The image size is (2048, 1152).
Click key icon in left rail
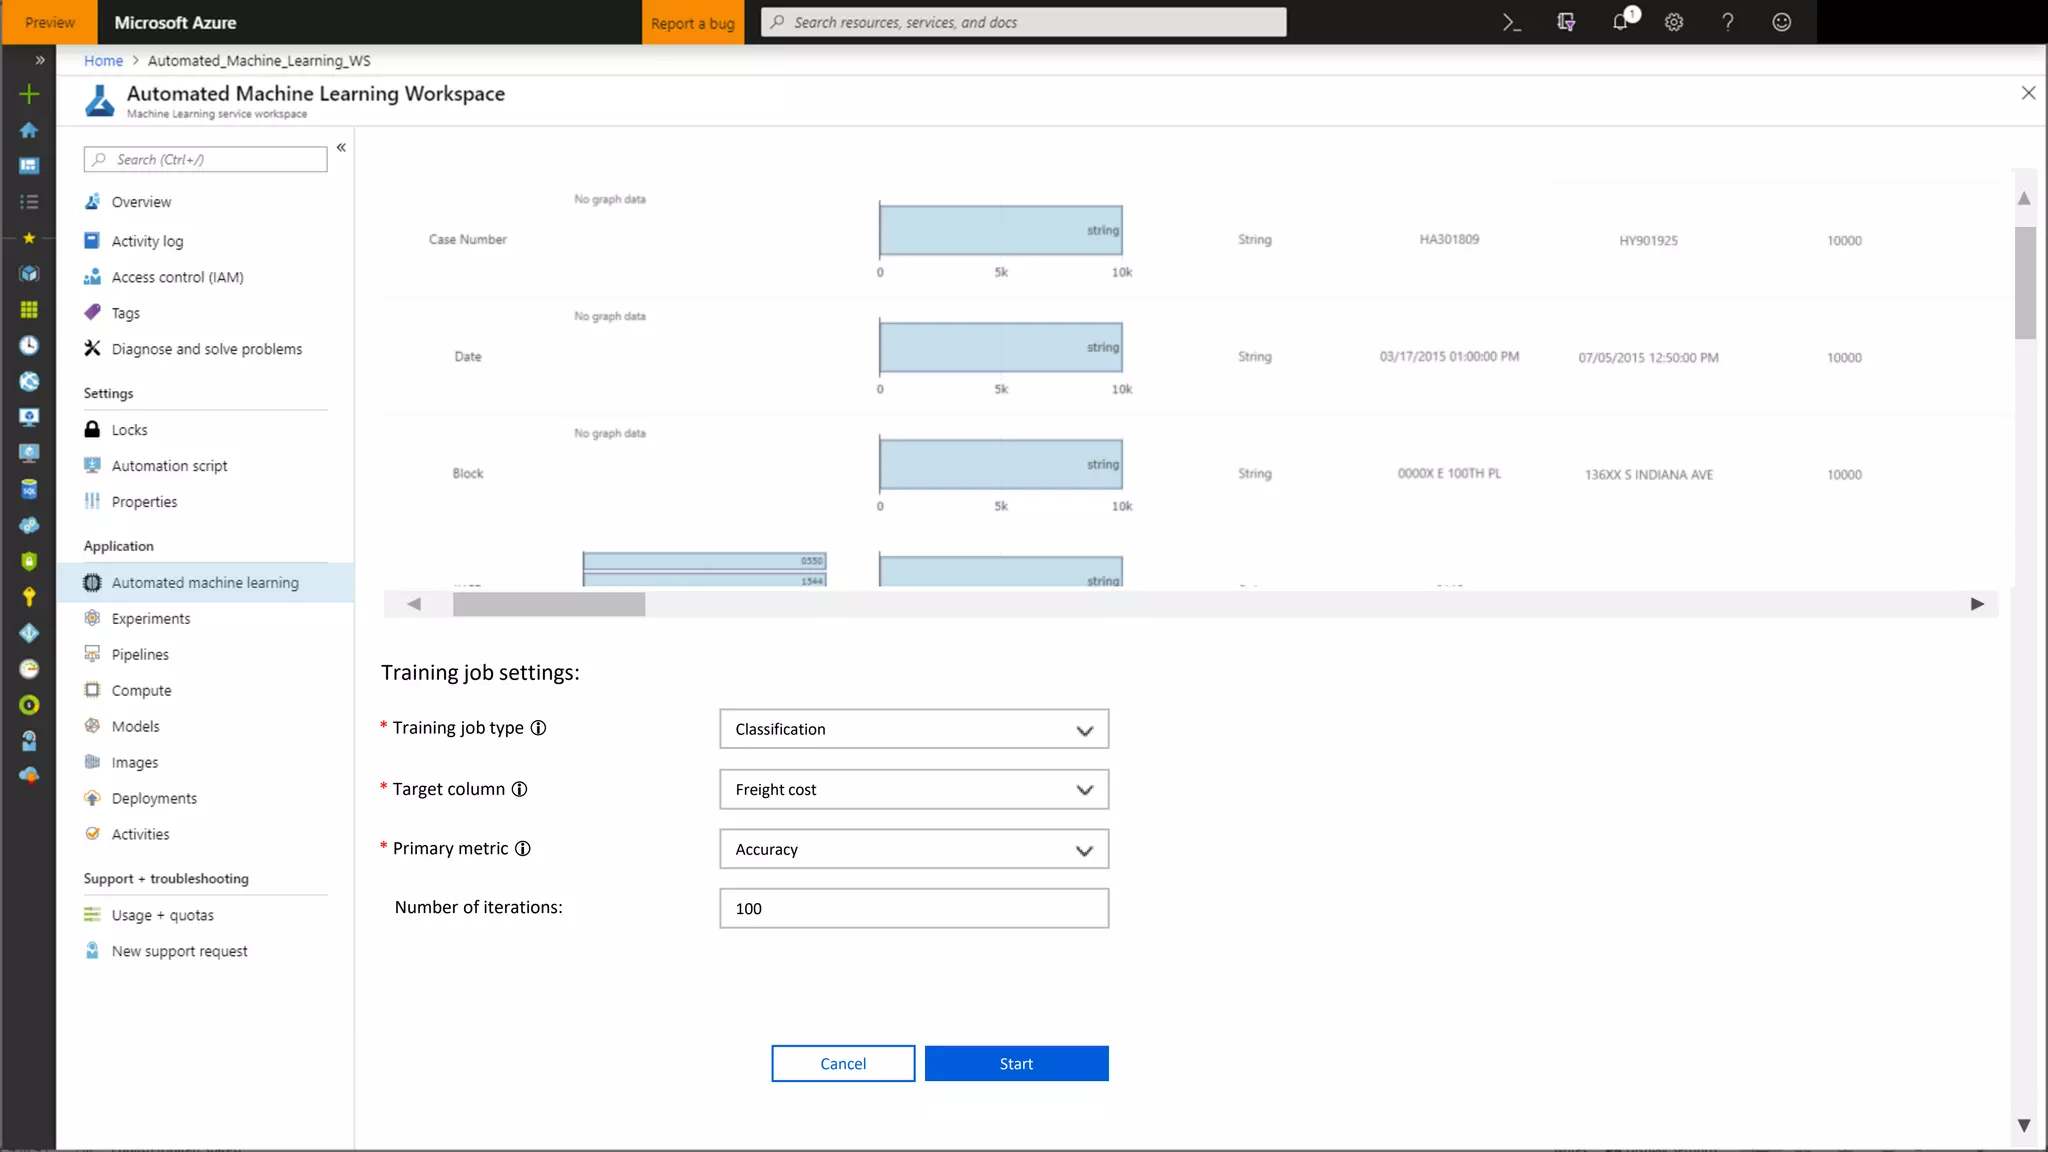29,597
